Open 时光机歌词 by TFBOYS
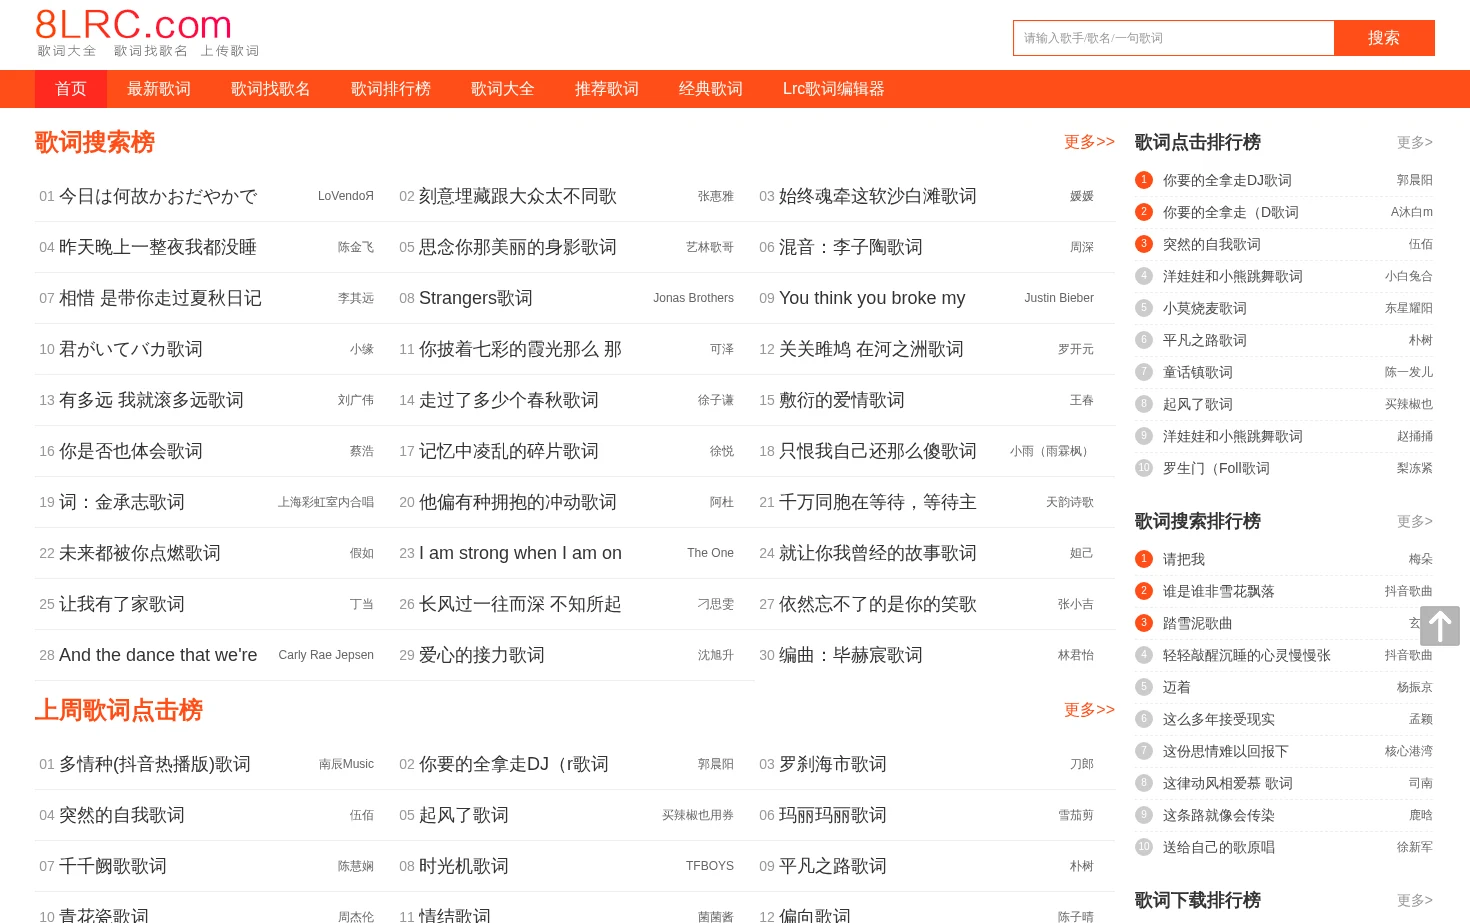This screenshot has width=1470, height=923. point(464,866)
